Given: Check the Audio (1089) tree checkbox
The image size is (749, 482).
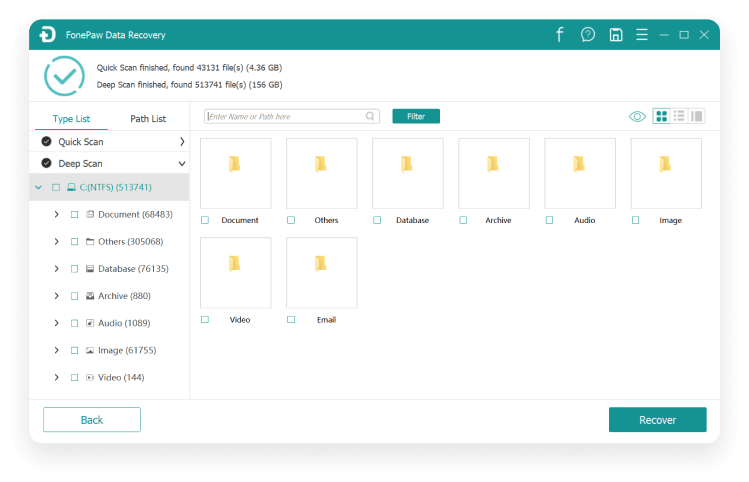Looking at the screenshot, I should pos(75,323).
